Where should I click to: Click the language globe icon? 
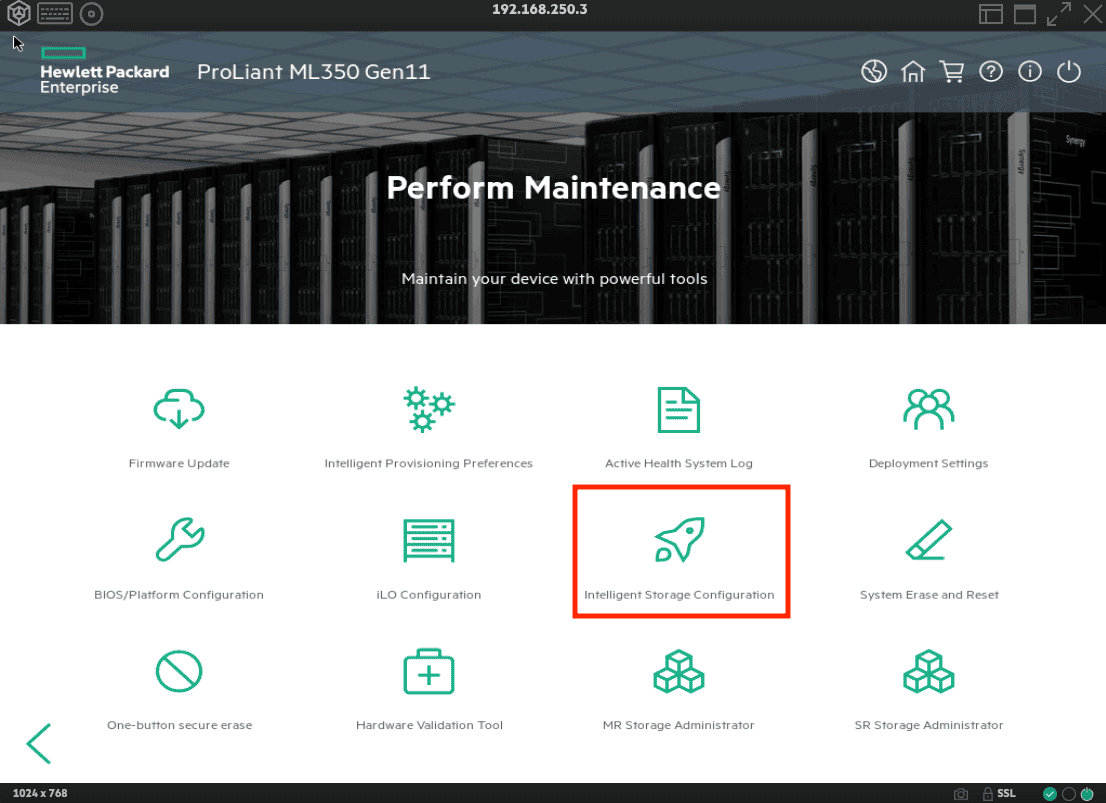[874, 72]
